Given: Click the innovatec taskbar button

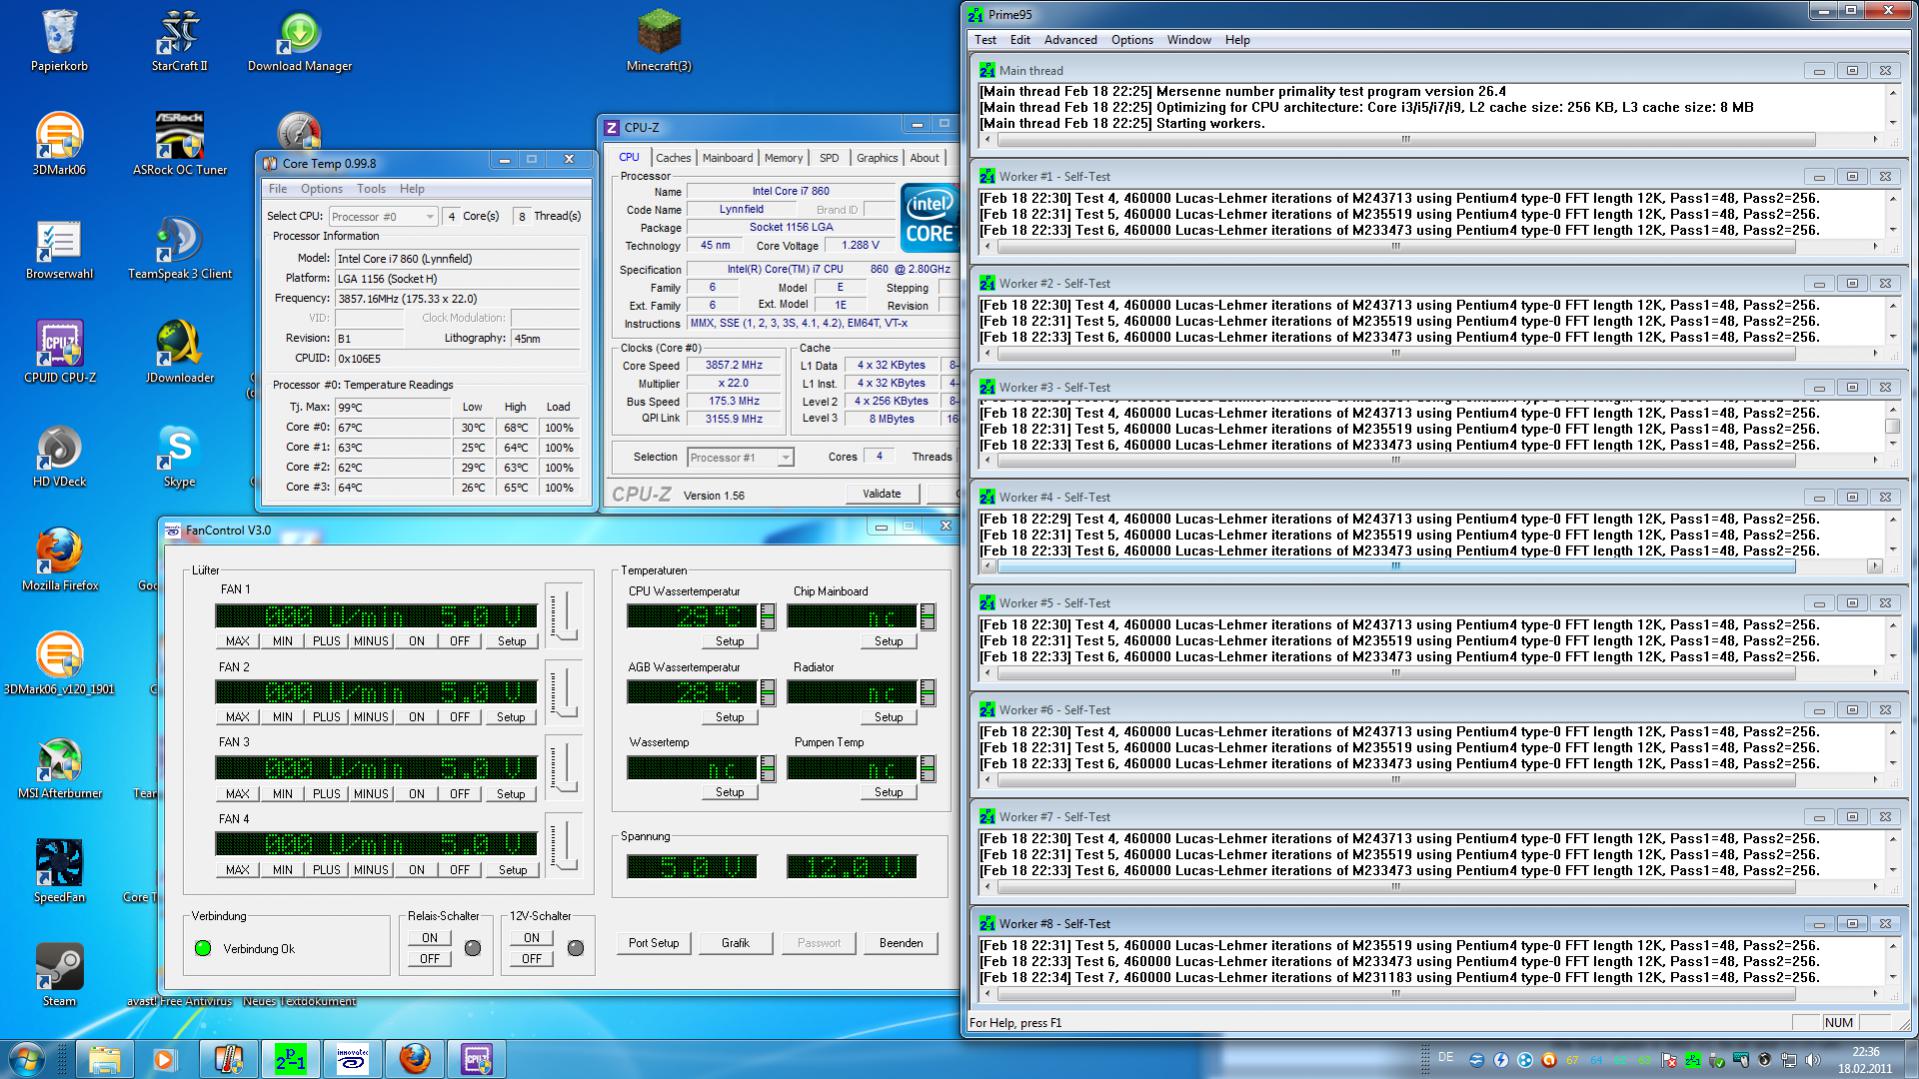Looking at the screenshot, I should (352, 1059).
